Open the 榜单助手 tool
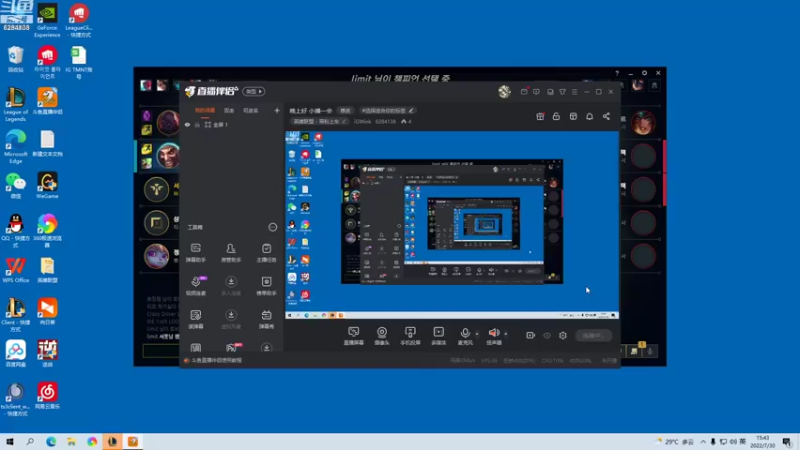The image size is (800, 450). pyautogui.click(x=266, y=286)
